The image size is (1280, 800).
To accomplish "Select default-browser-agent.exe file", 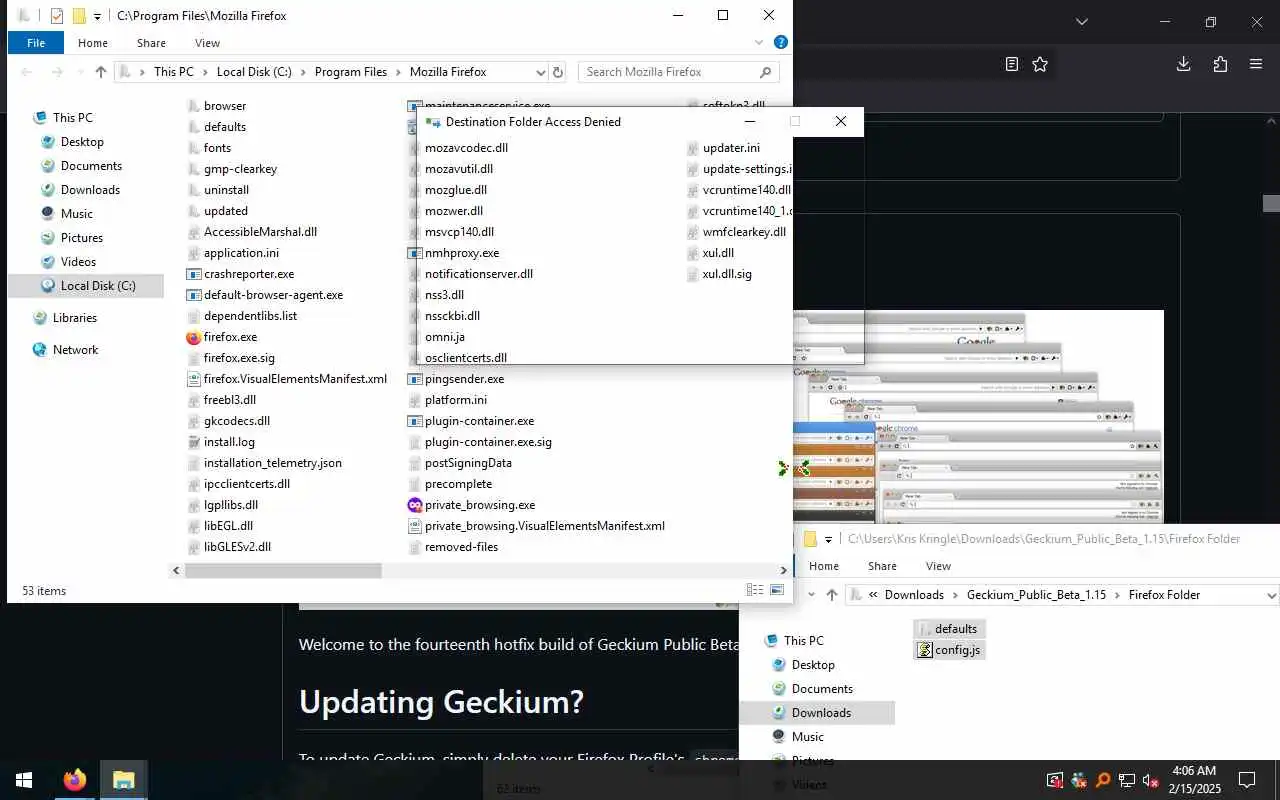I will click(265, 295).
